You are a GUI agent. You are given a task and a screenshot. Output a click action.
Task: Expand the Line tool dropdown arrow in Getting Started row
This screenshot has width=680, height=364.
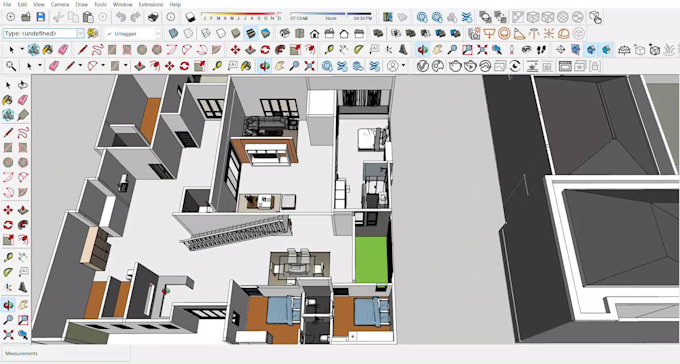[80, 66]
